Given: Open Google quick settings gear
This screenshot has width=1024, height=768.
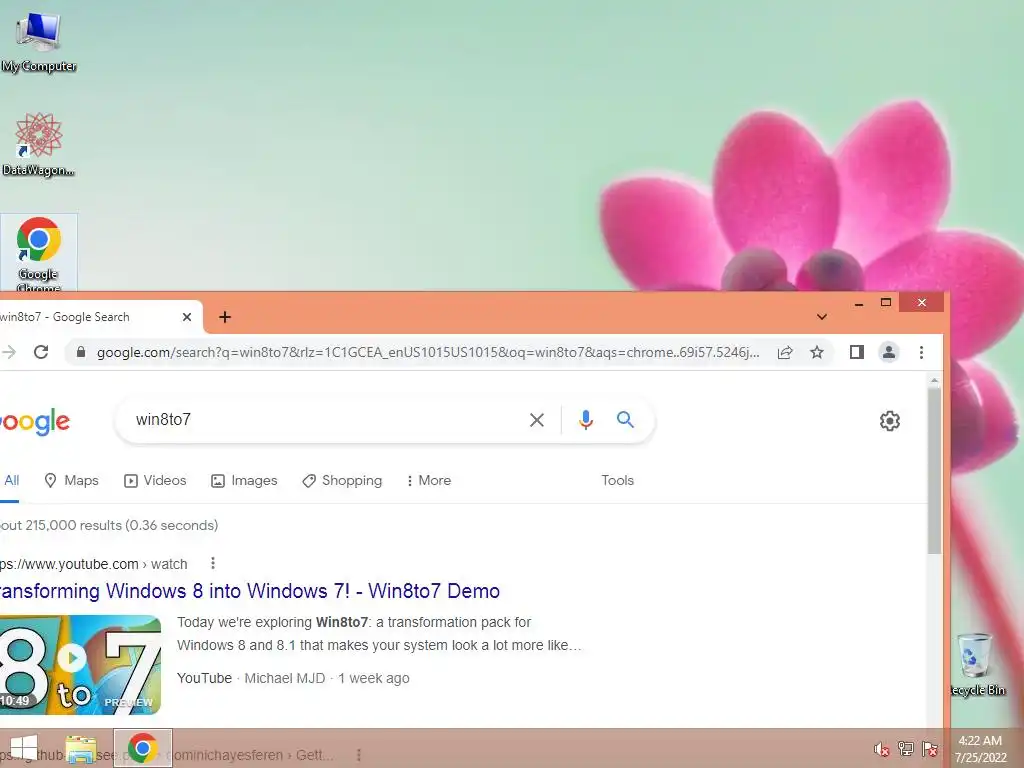Looking at the screenshot, I should point(889,421).
